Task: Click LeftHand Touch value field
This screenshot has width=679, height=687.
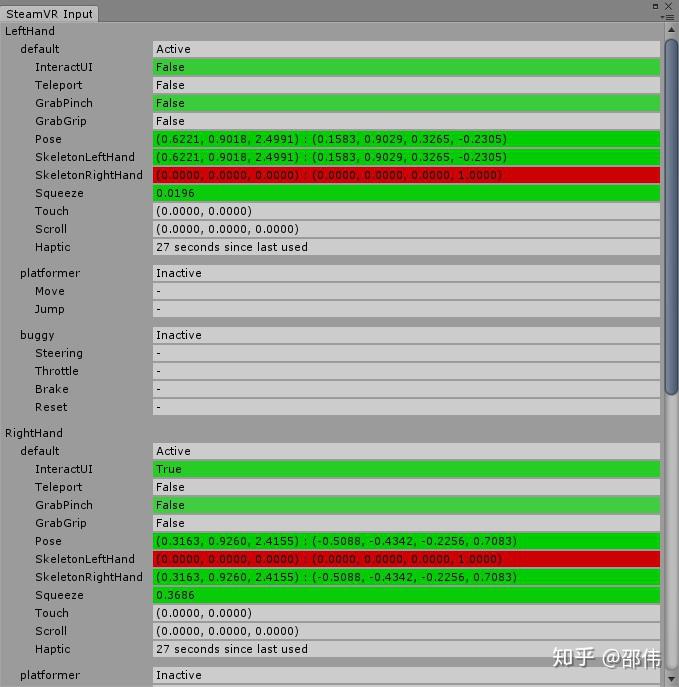Action: tap(406, 211)
